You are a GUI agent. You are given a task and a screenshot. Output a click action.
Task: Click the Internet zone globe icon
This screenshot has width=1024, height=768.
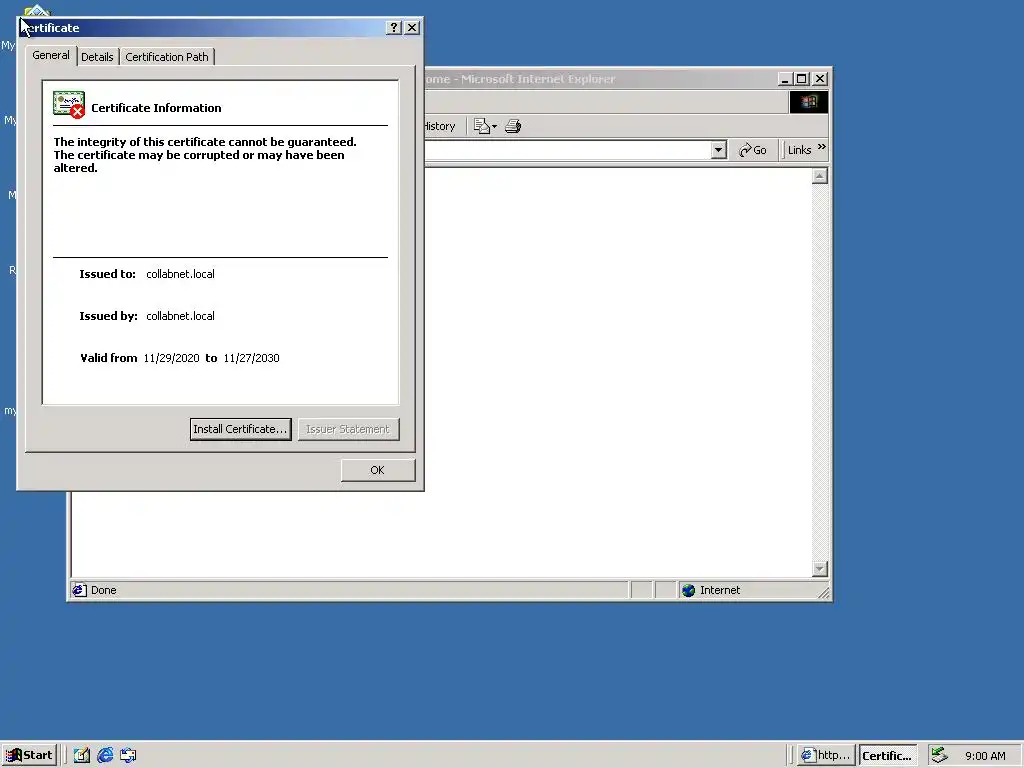[688, 590]
